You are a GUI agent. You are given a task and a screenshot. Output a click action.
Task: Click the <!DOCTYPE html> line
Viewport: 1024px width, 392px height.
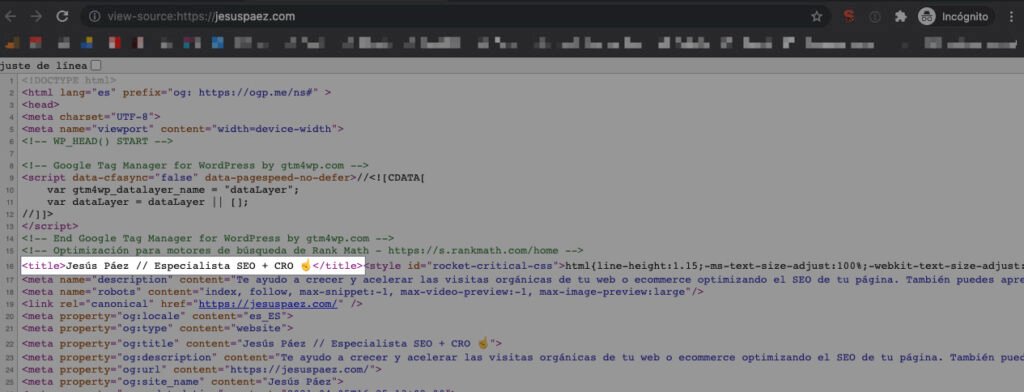click(x=69, y=80)
